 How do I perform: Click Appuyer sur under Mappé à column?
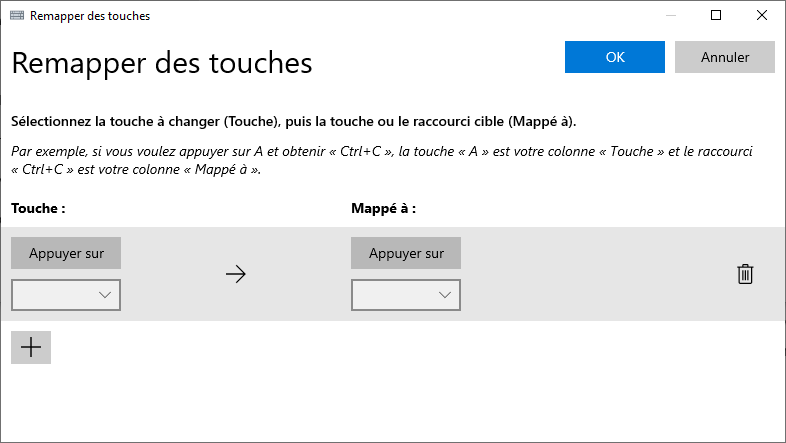click(x=406, y=253)
